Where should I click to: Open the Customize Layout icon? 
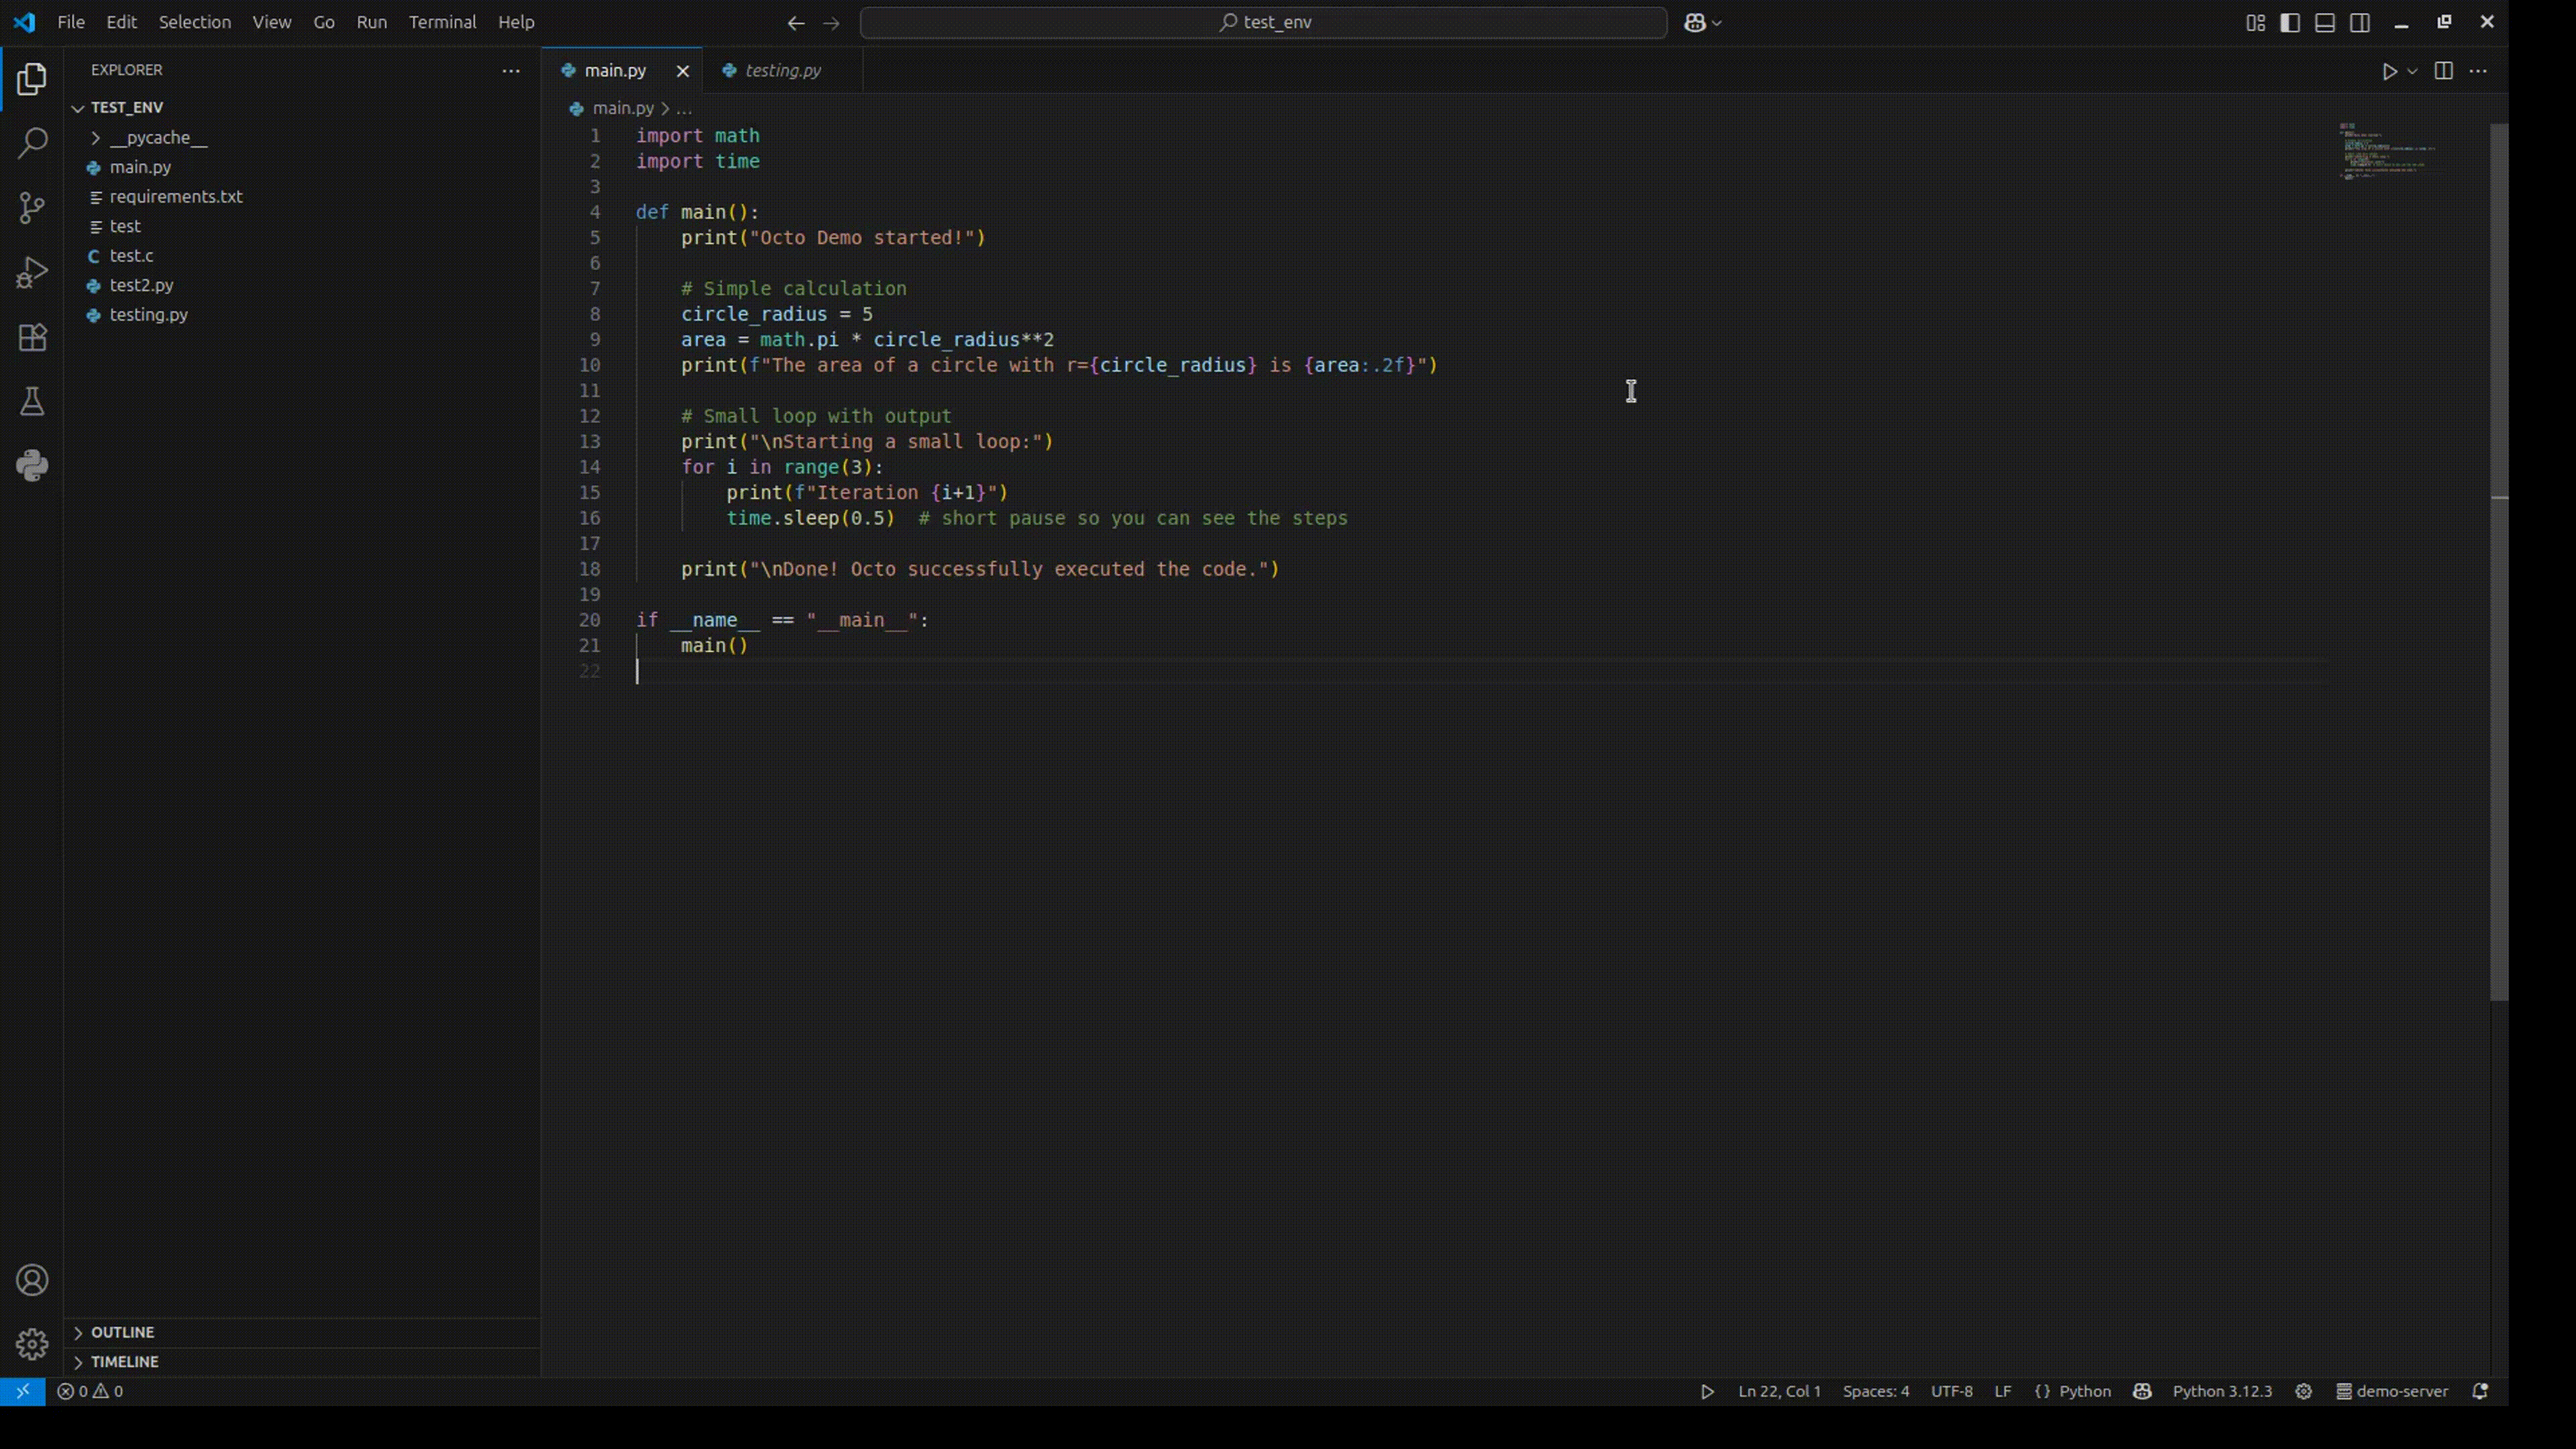(2255, 22)
